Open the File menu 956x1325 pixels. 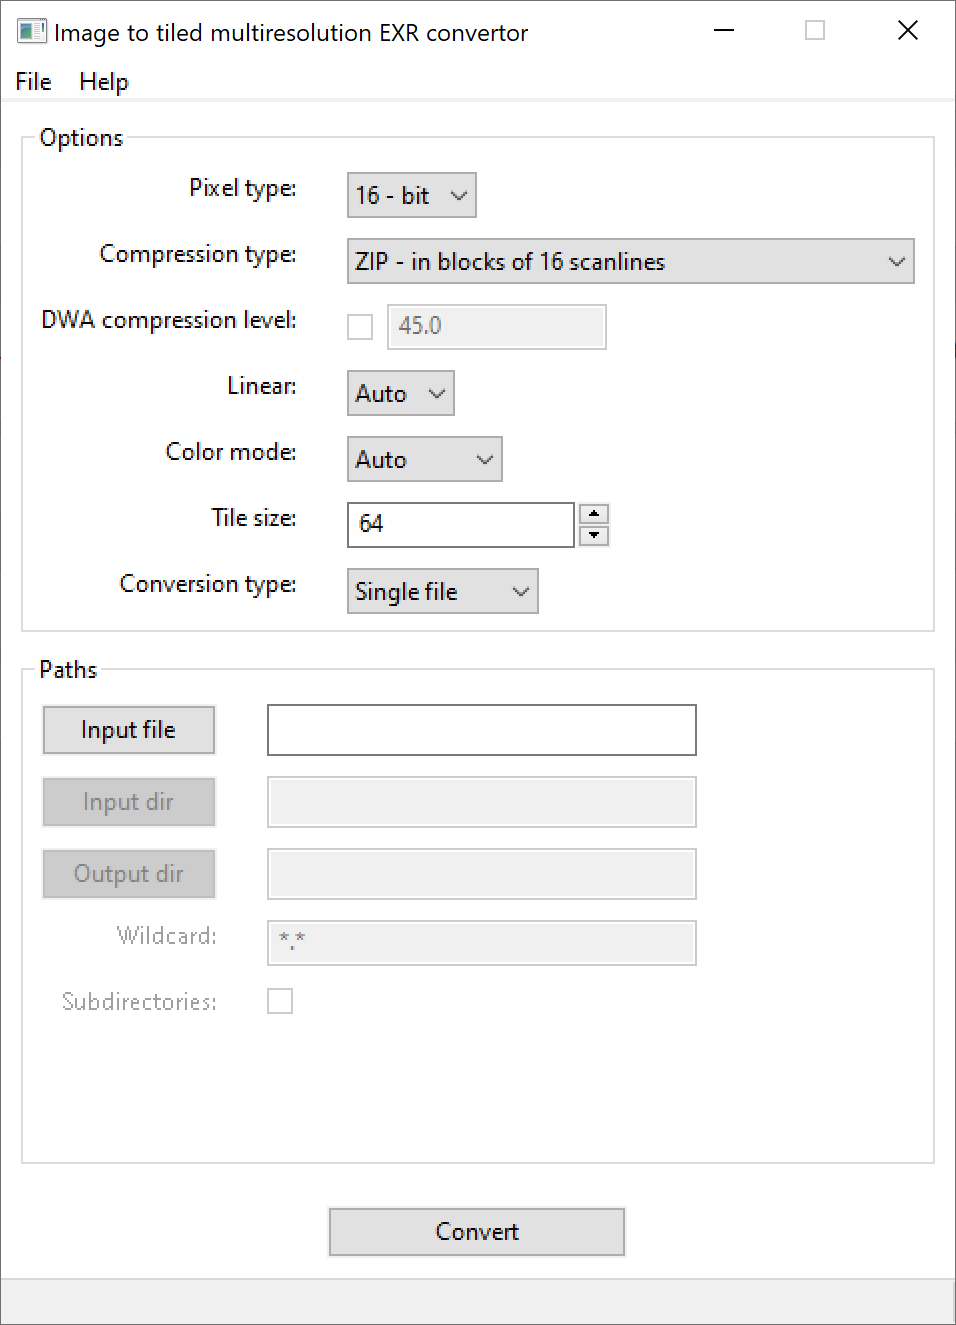point(33,82)
